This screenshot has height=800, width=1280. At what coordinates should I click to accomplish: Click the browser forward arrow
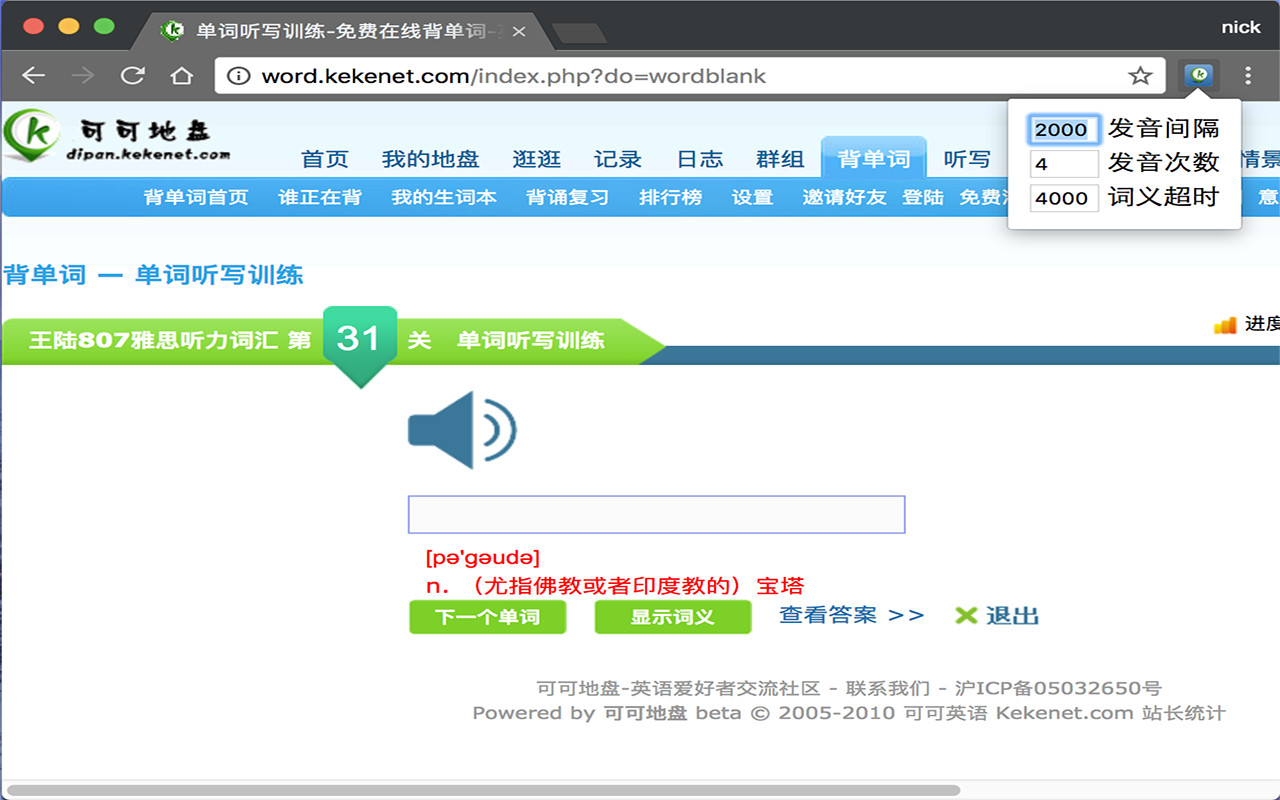pyautogui.click(x=83, y=76)
